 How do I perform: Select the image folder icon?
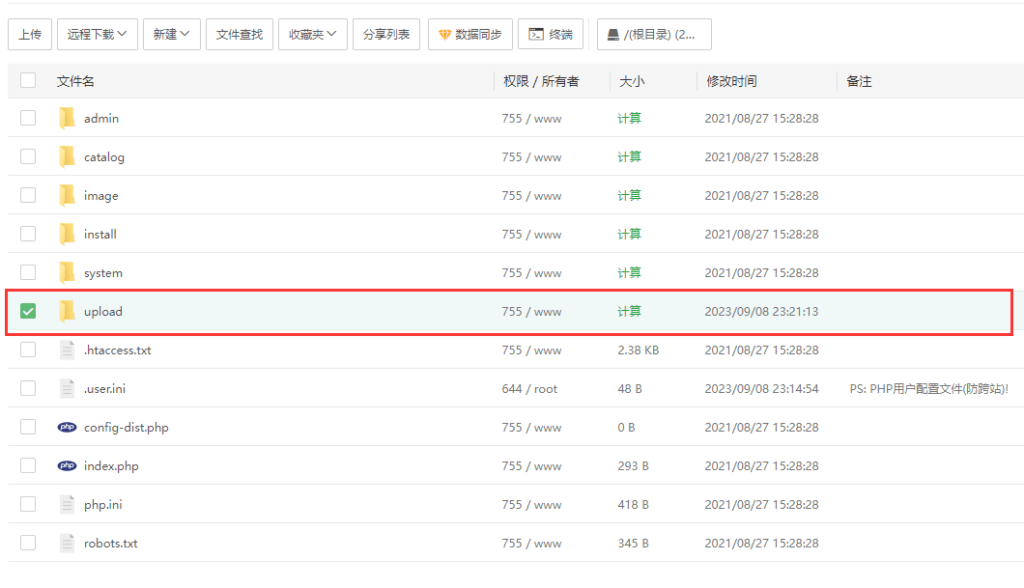point(68,195)
